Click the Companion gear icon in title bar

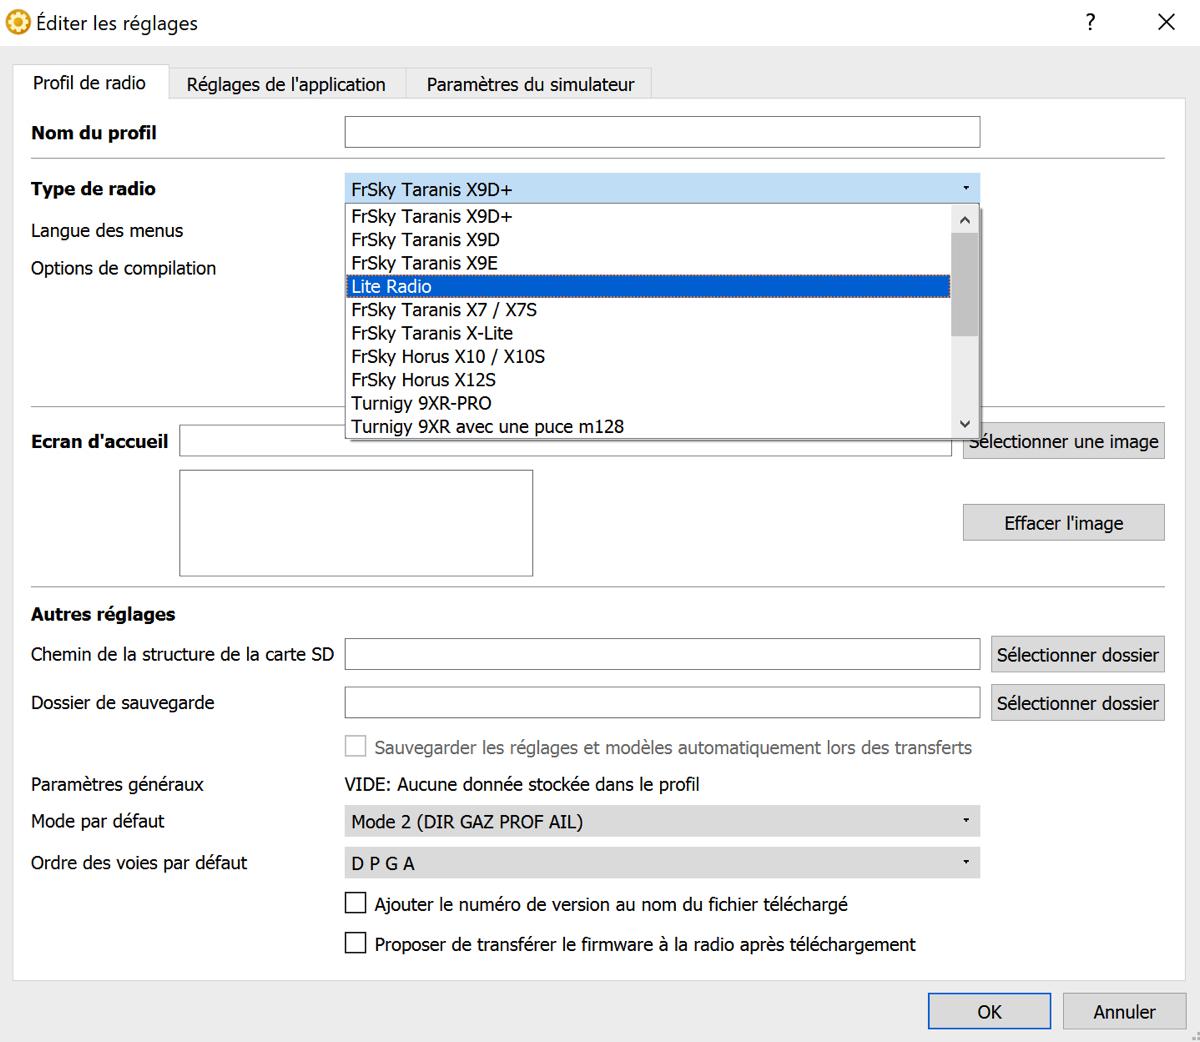tap(18, 23)
